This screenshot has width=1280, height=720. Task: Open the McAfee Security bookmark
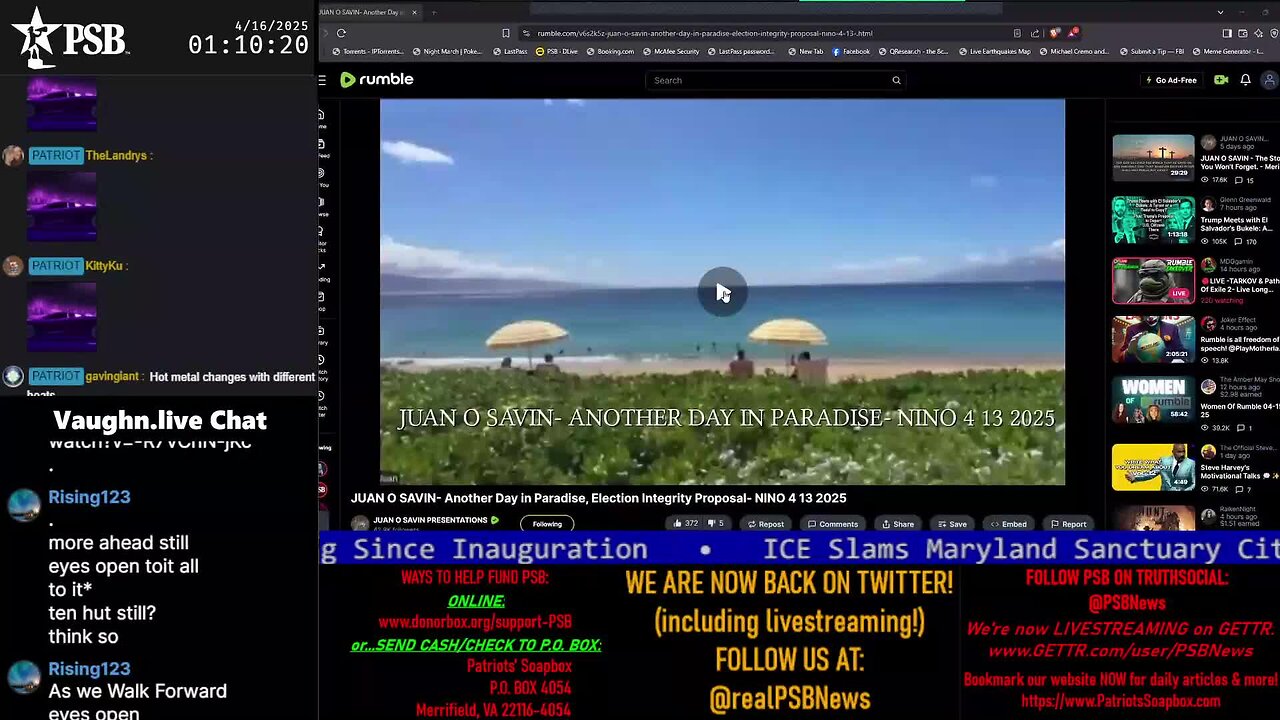click(671, 51)
